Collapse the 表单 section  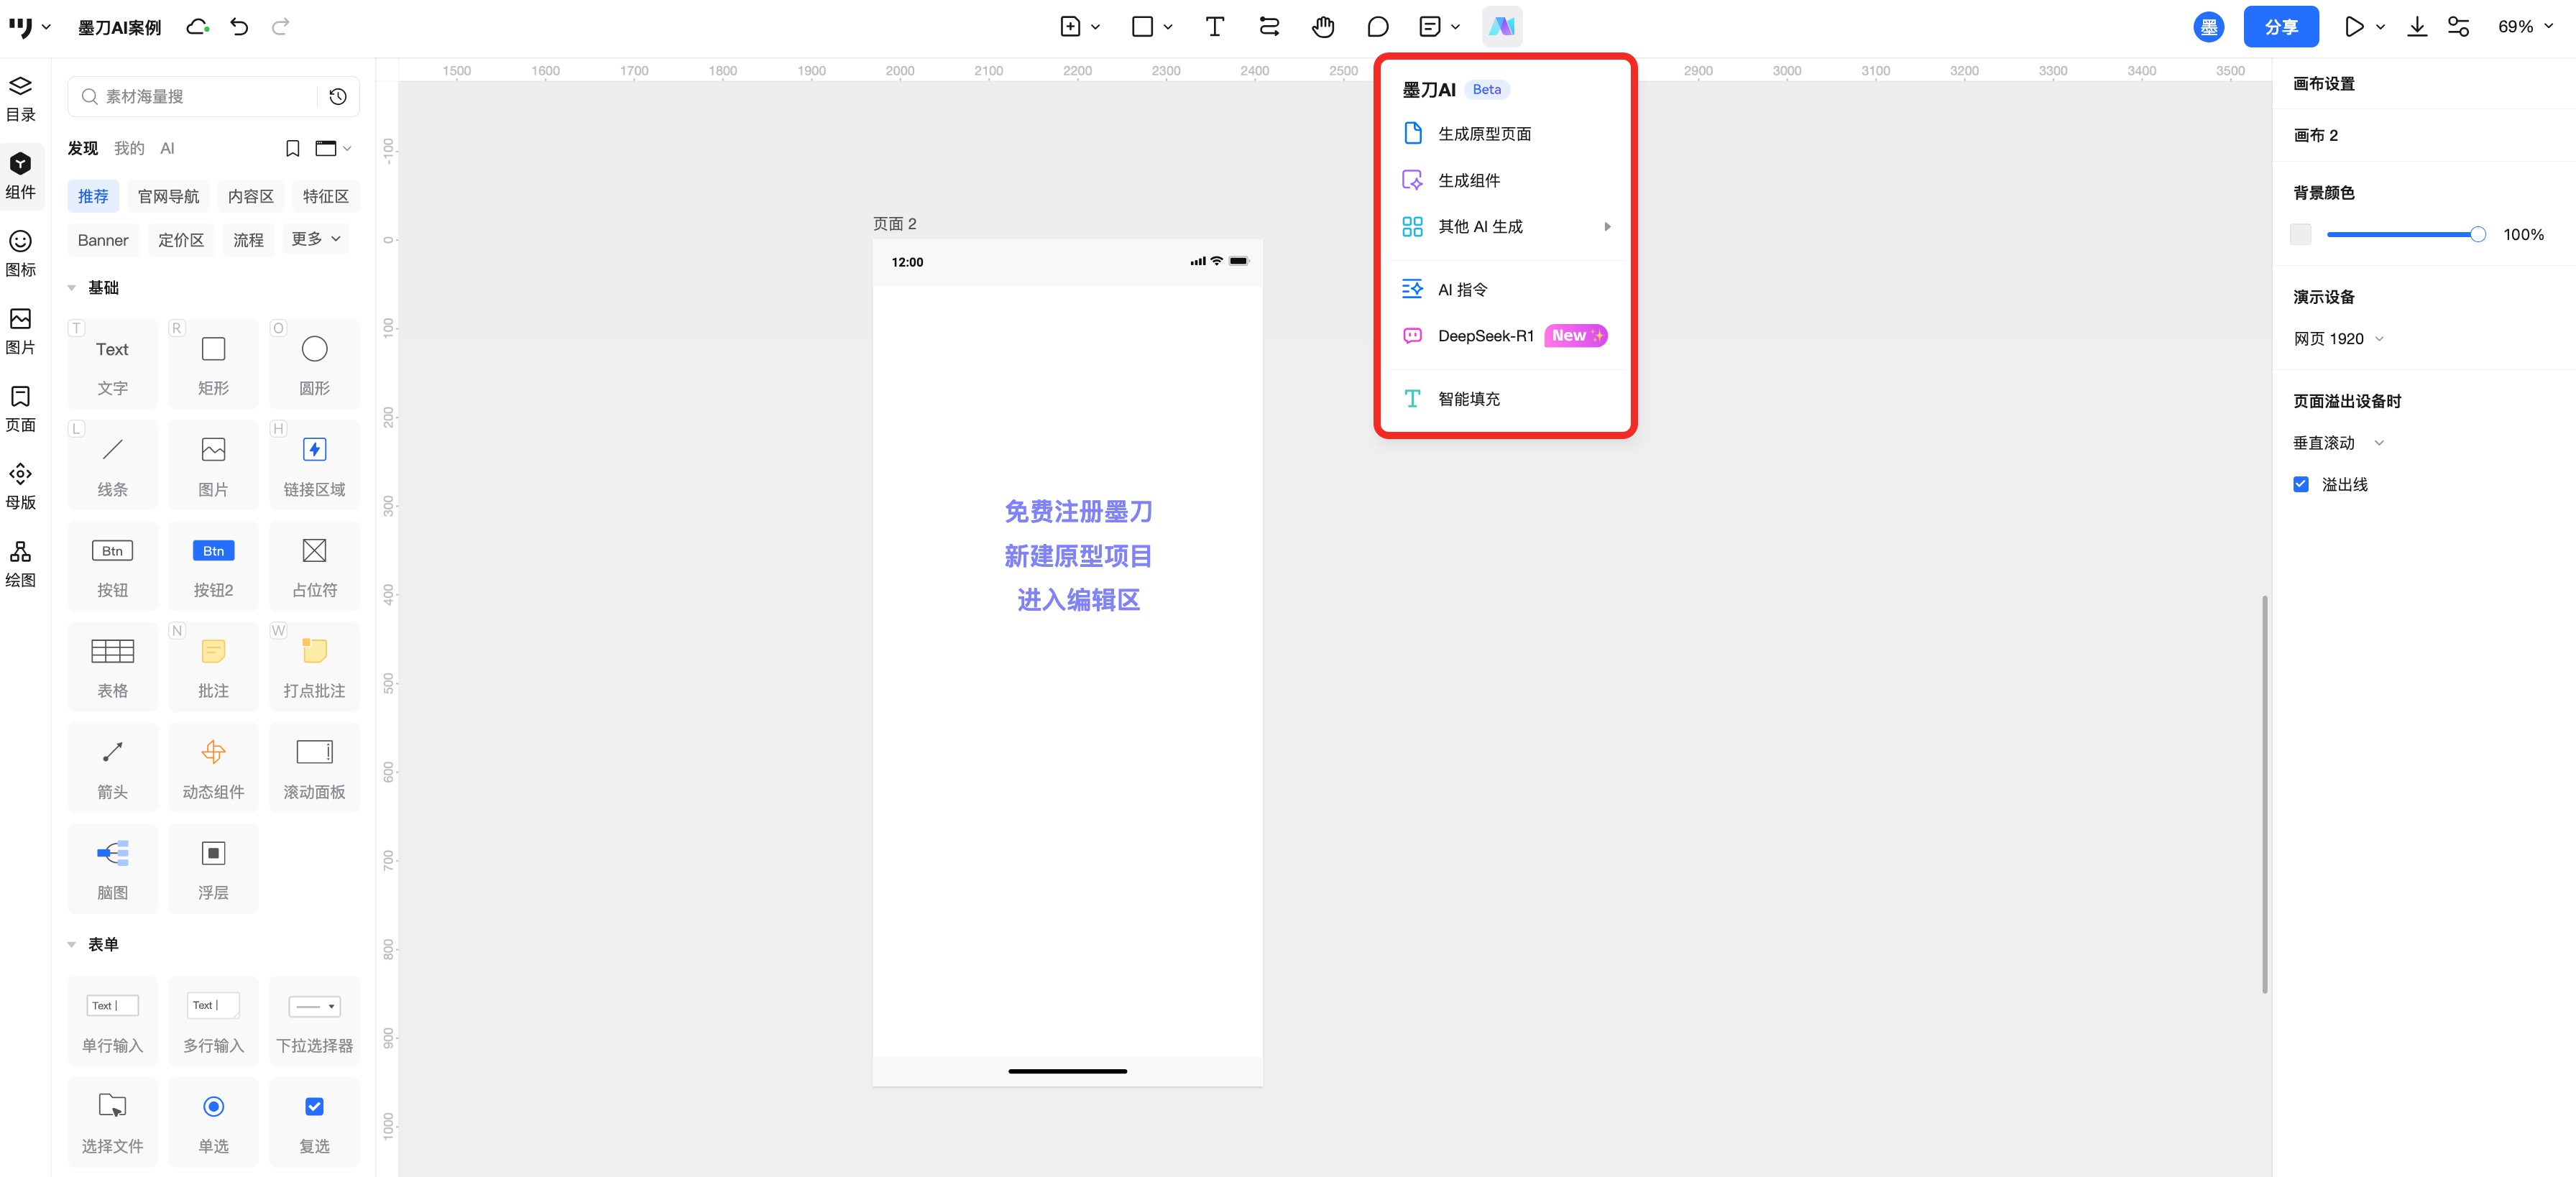point(72,945)
